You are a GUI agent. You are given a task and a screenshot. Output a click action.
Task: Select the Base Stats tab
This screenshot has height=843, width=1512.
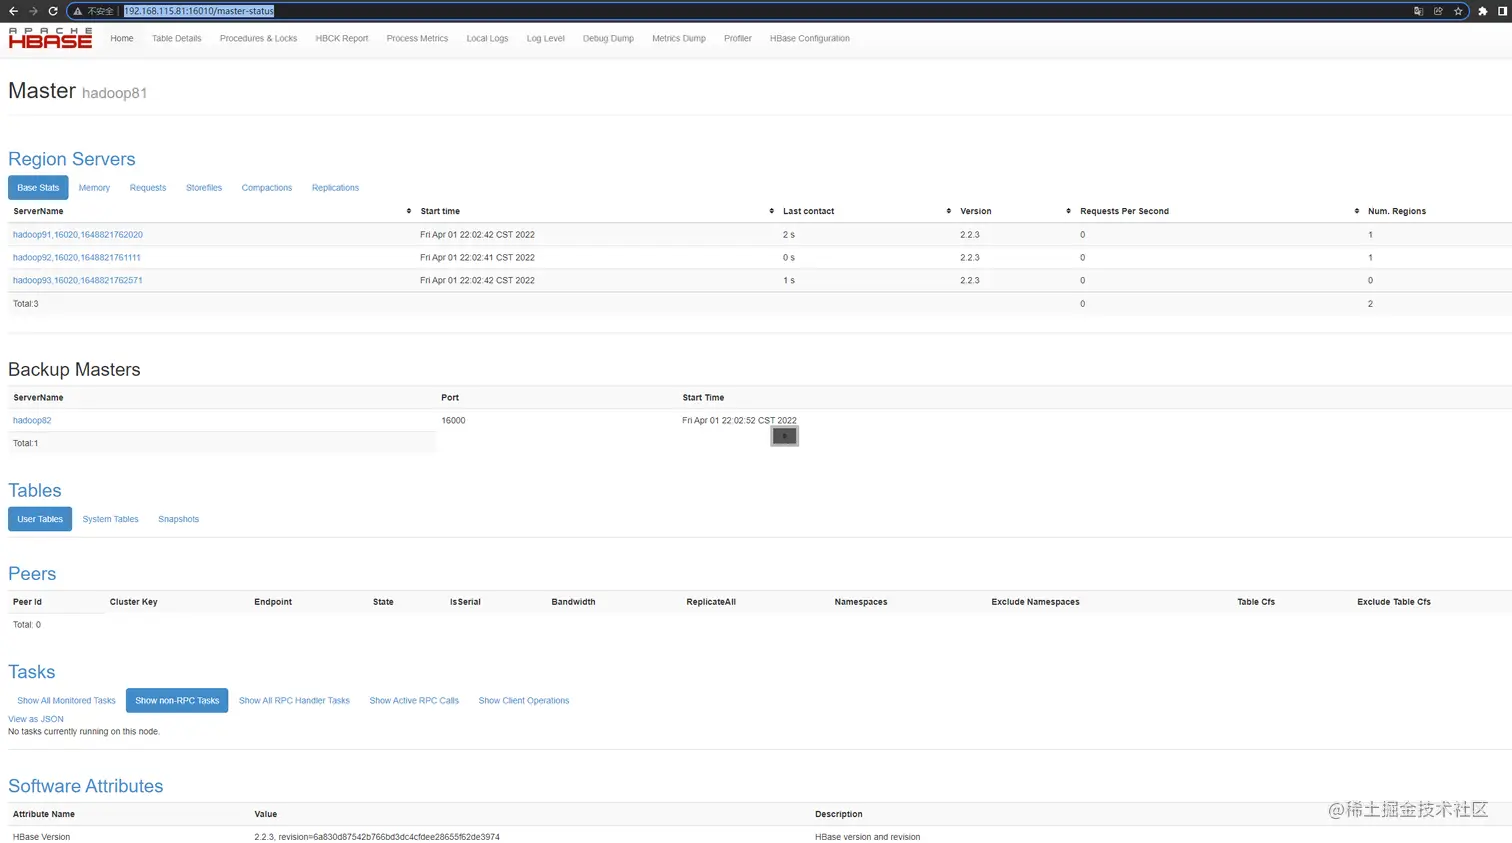38,188
